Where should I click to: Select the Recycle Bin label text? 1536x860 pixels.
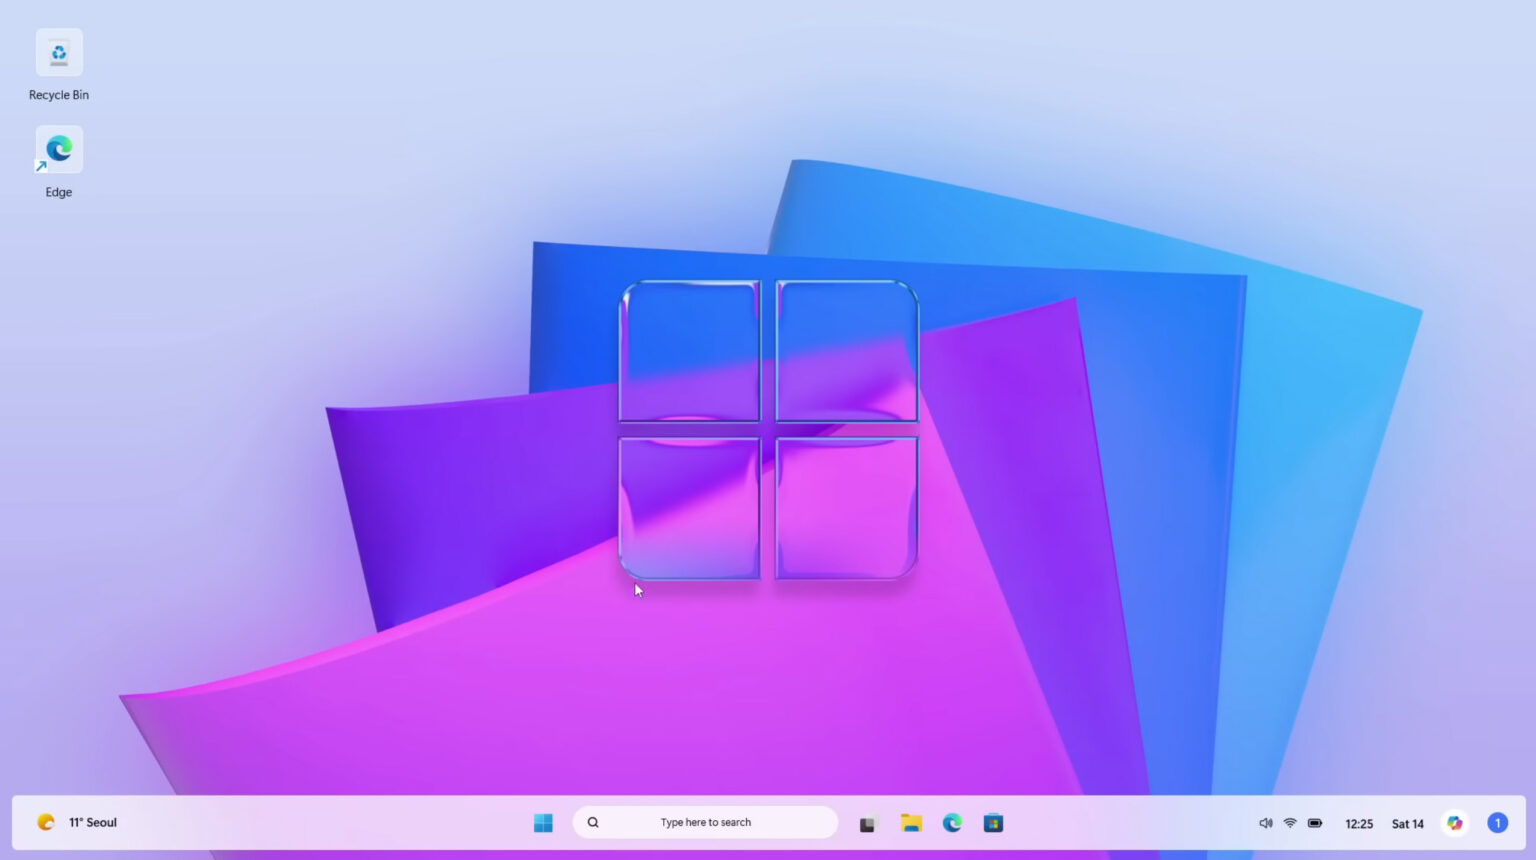pyautogui.click(x=58, y=94)
